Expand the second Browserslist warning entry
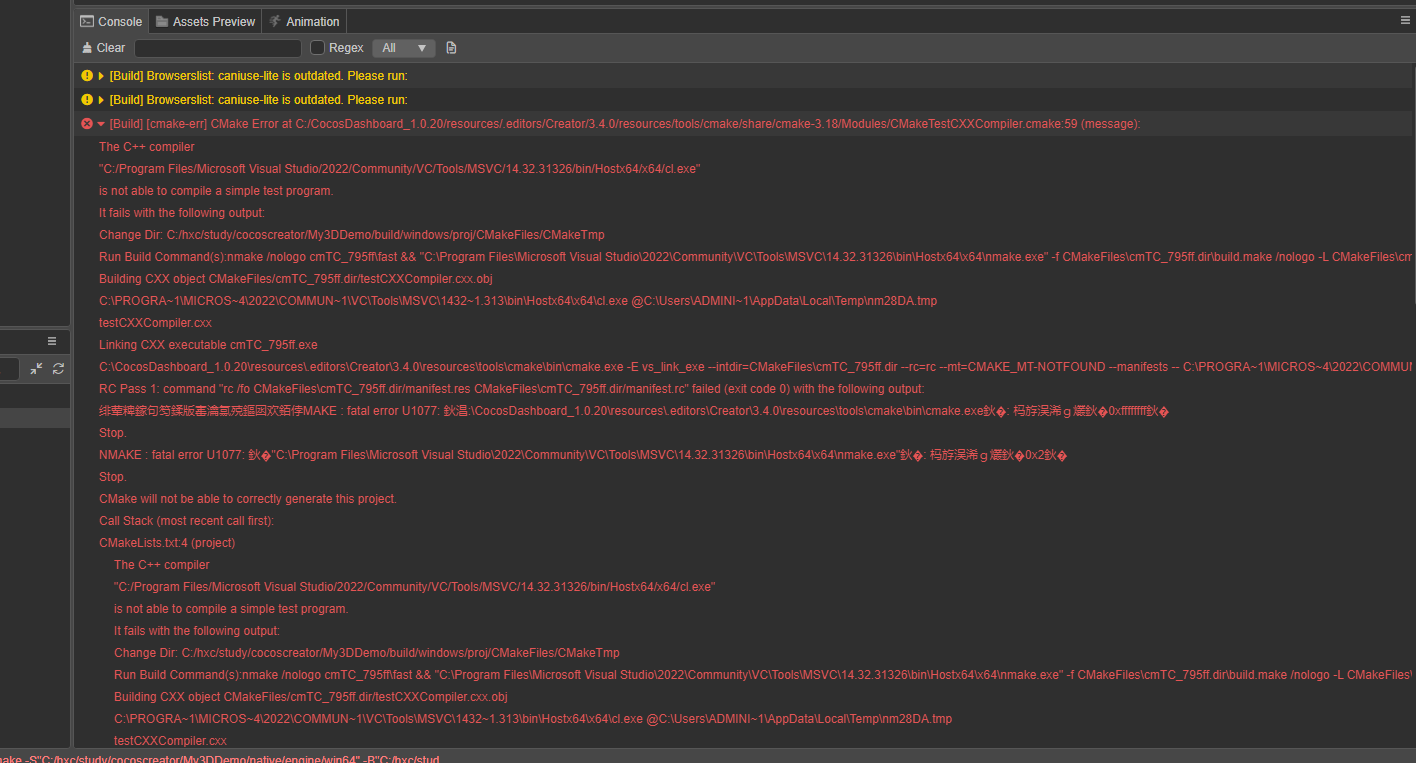The image size is (1416, 763). coord(101,100)
